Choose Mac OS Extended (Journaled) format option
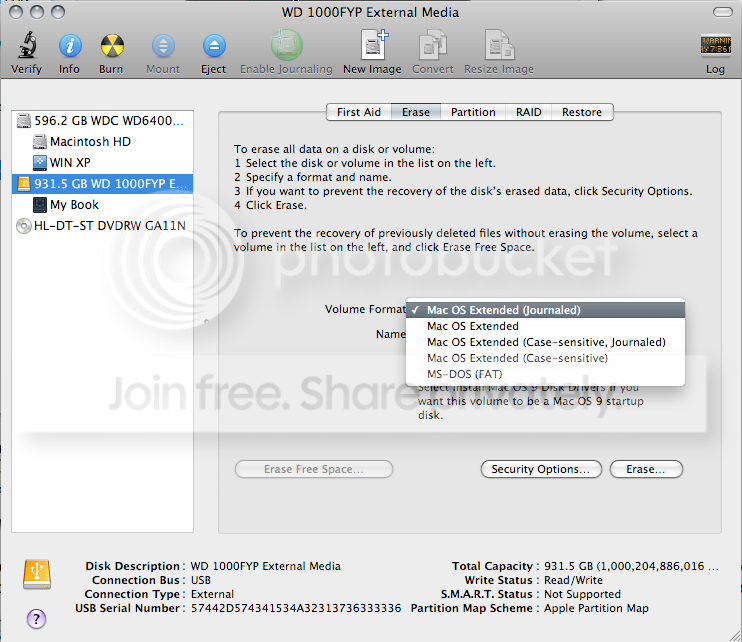This screenshot has height=642, width=742. [x=503, y=310]
